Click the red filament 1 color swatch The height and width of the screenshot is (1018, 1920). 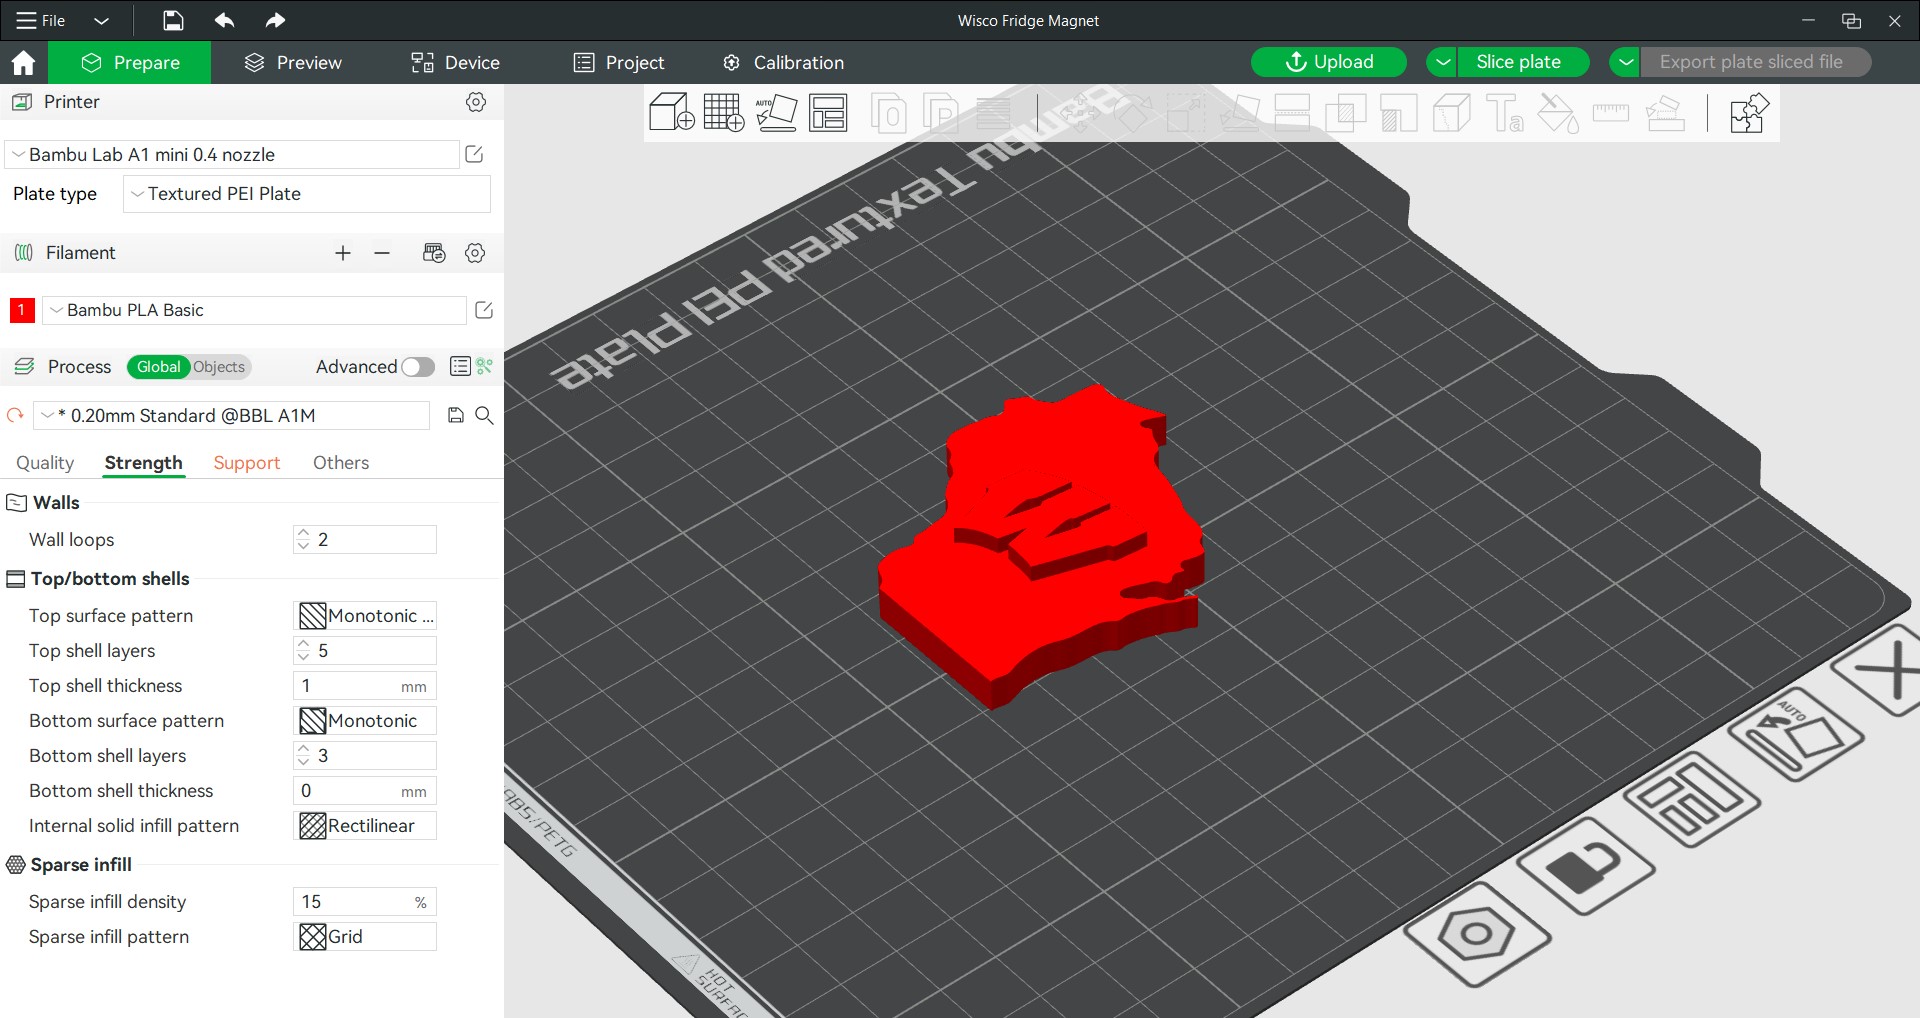point(21,310)
